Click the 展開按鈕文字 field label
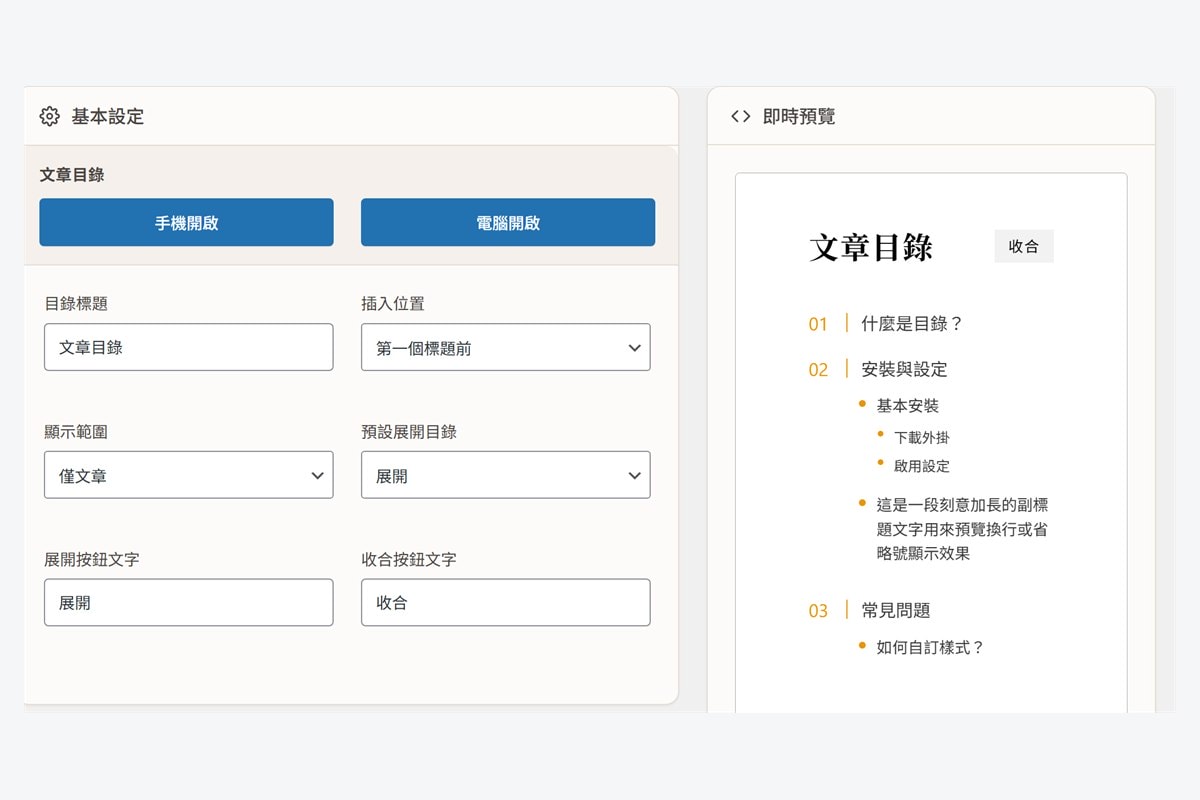This screenshot has width=1200, height=800. [92, 559]
